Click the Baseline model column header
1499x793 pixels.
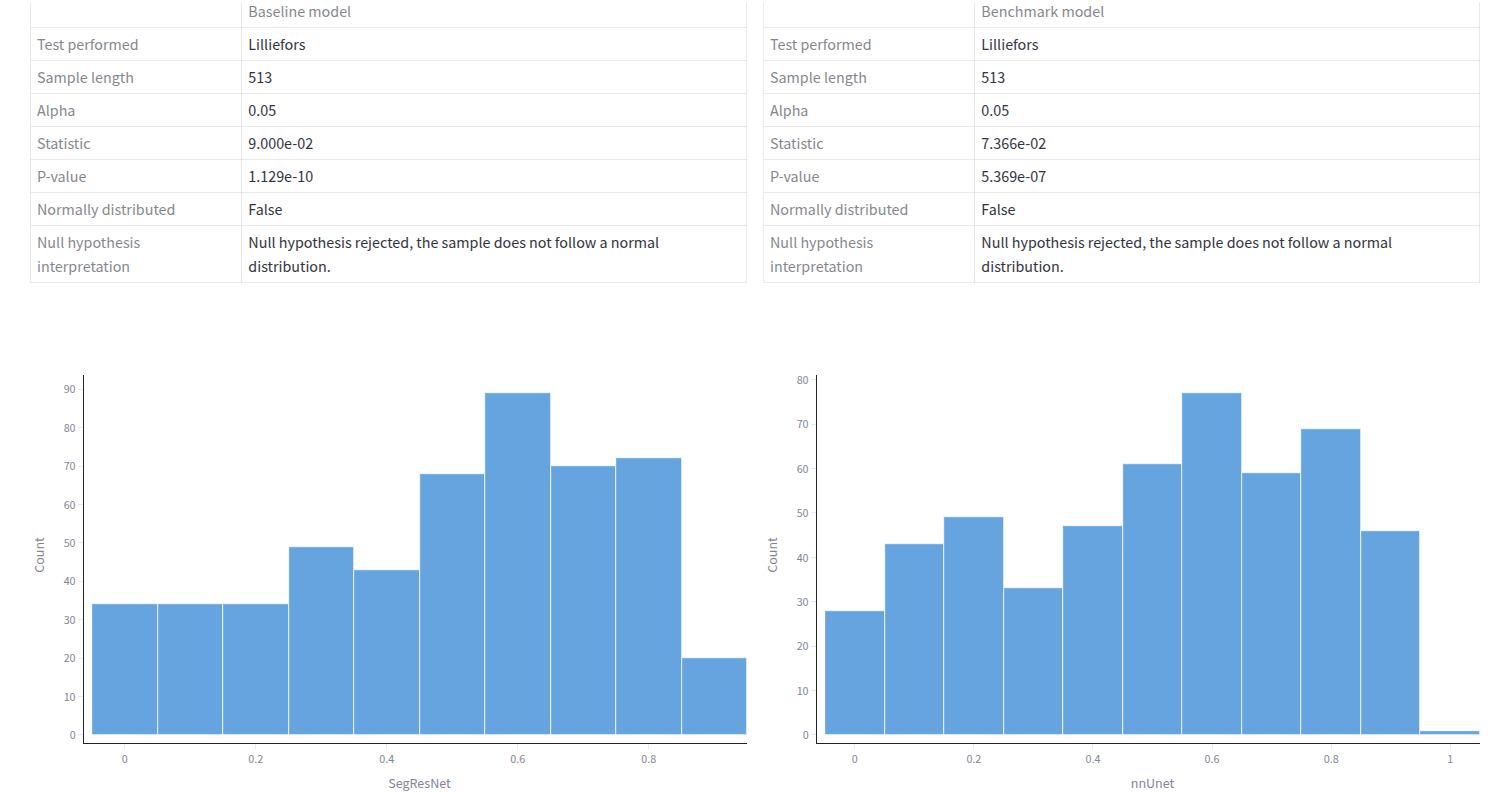[x=299, y=12]
